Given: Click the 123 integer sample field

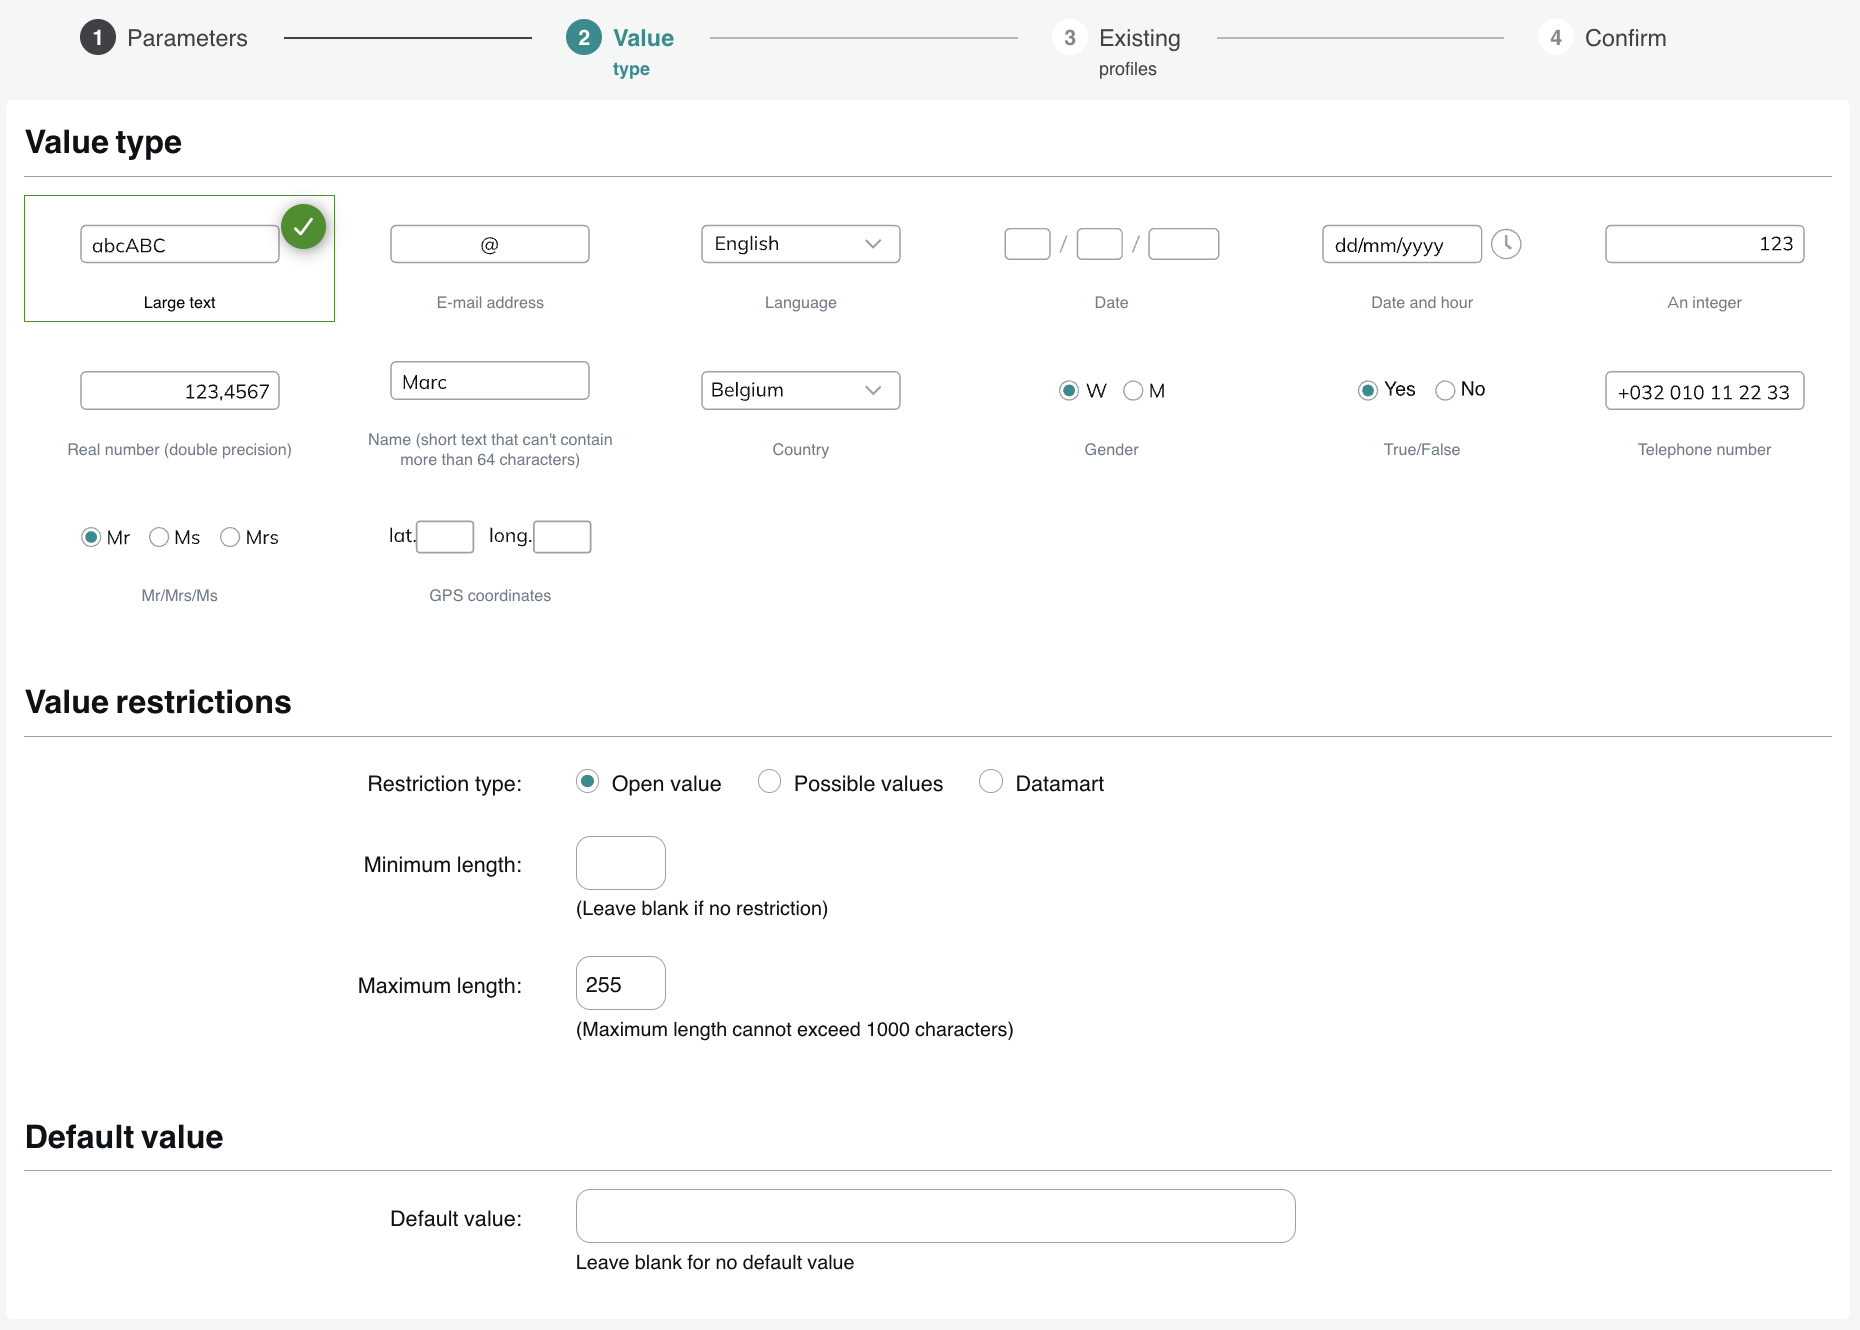Looking at the screenshot, I should [x=1705, y=244].
